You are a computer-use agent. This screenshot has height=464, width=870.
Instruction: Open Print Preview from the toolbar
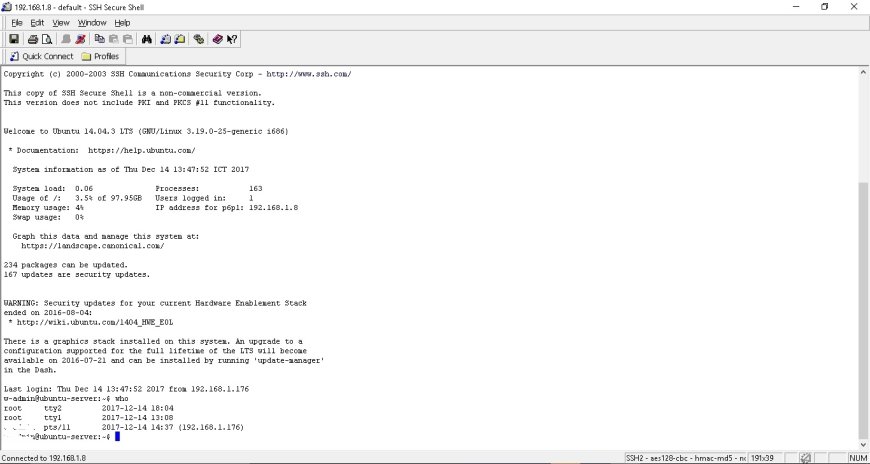coord(47,39)
